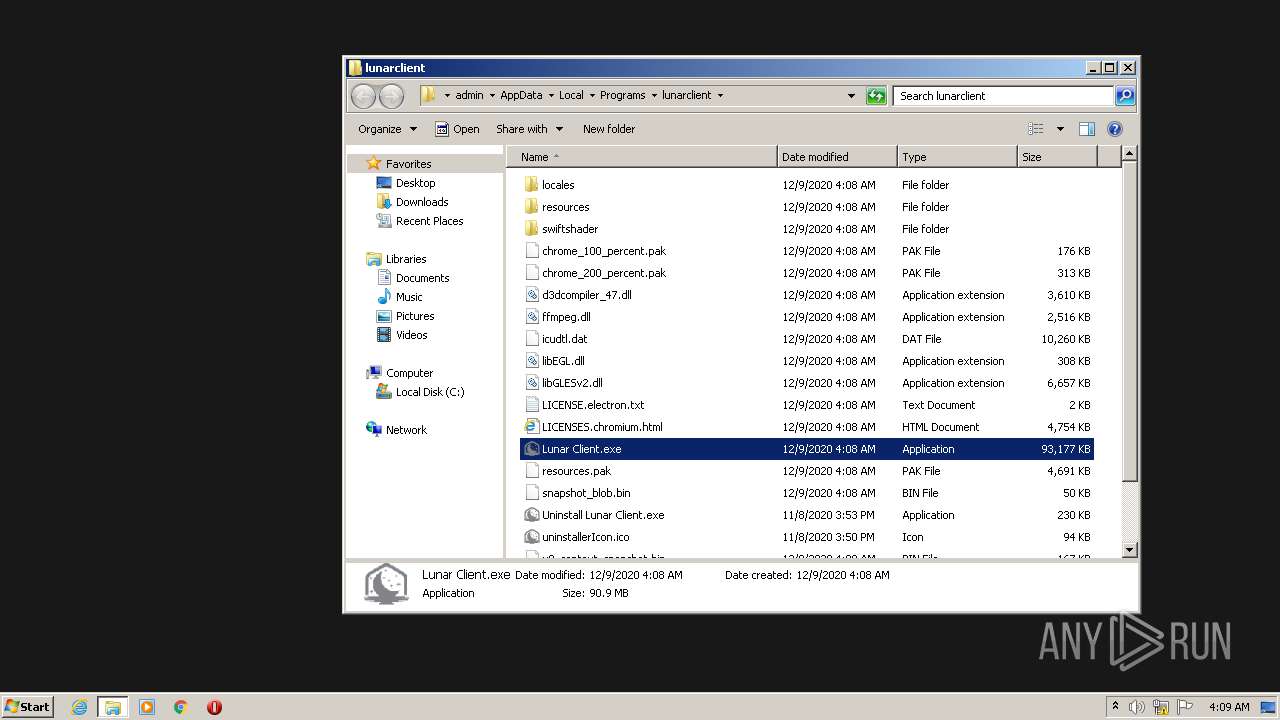
Task: Click the Lunar Client.exe icon
Action: [532, 449]
